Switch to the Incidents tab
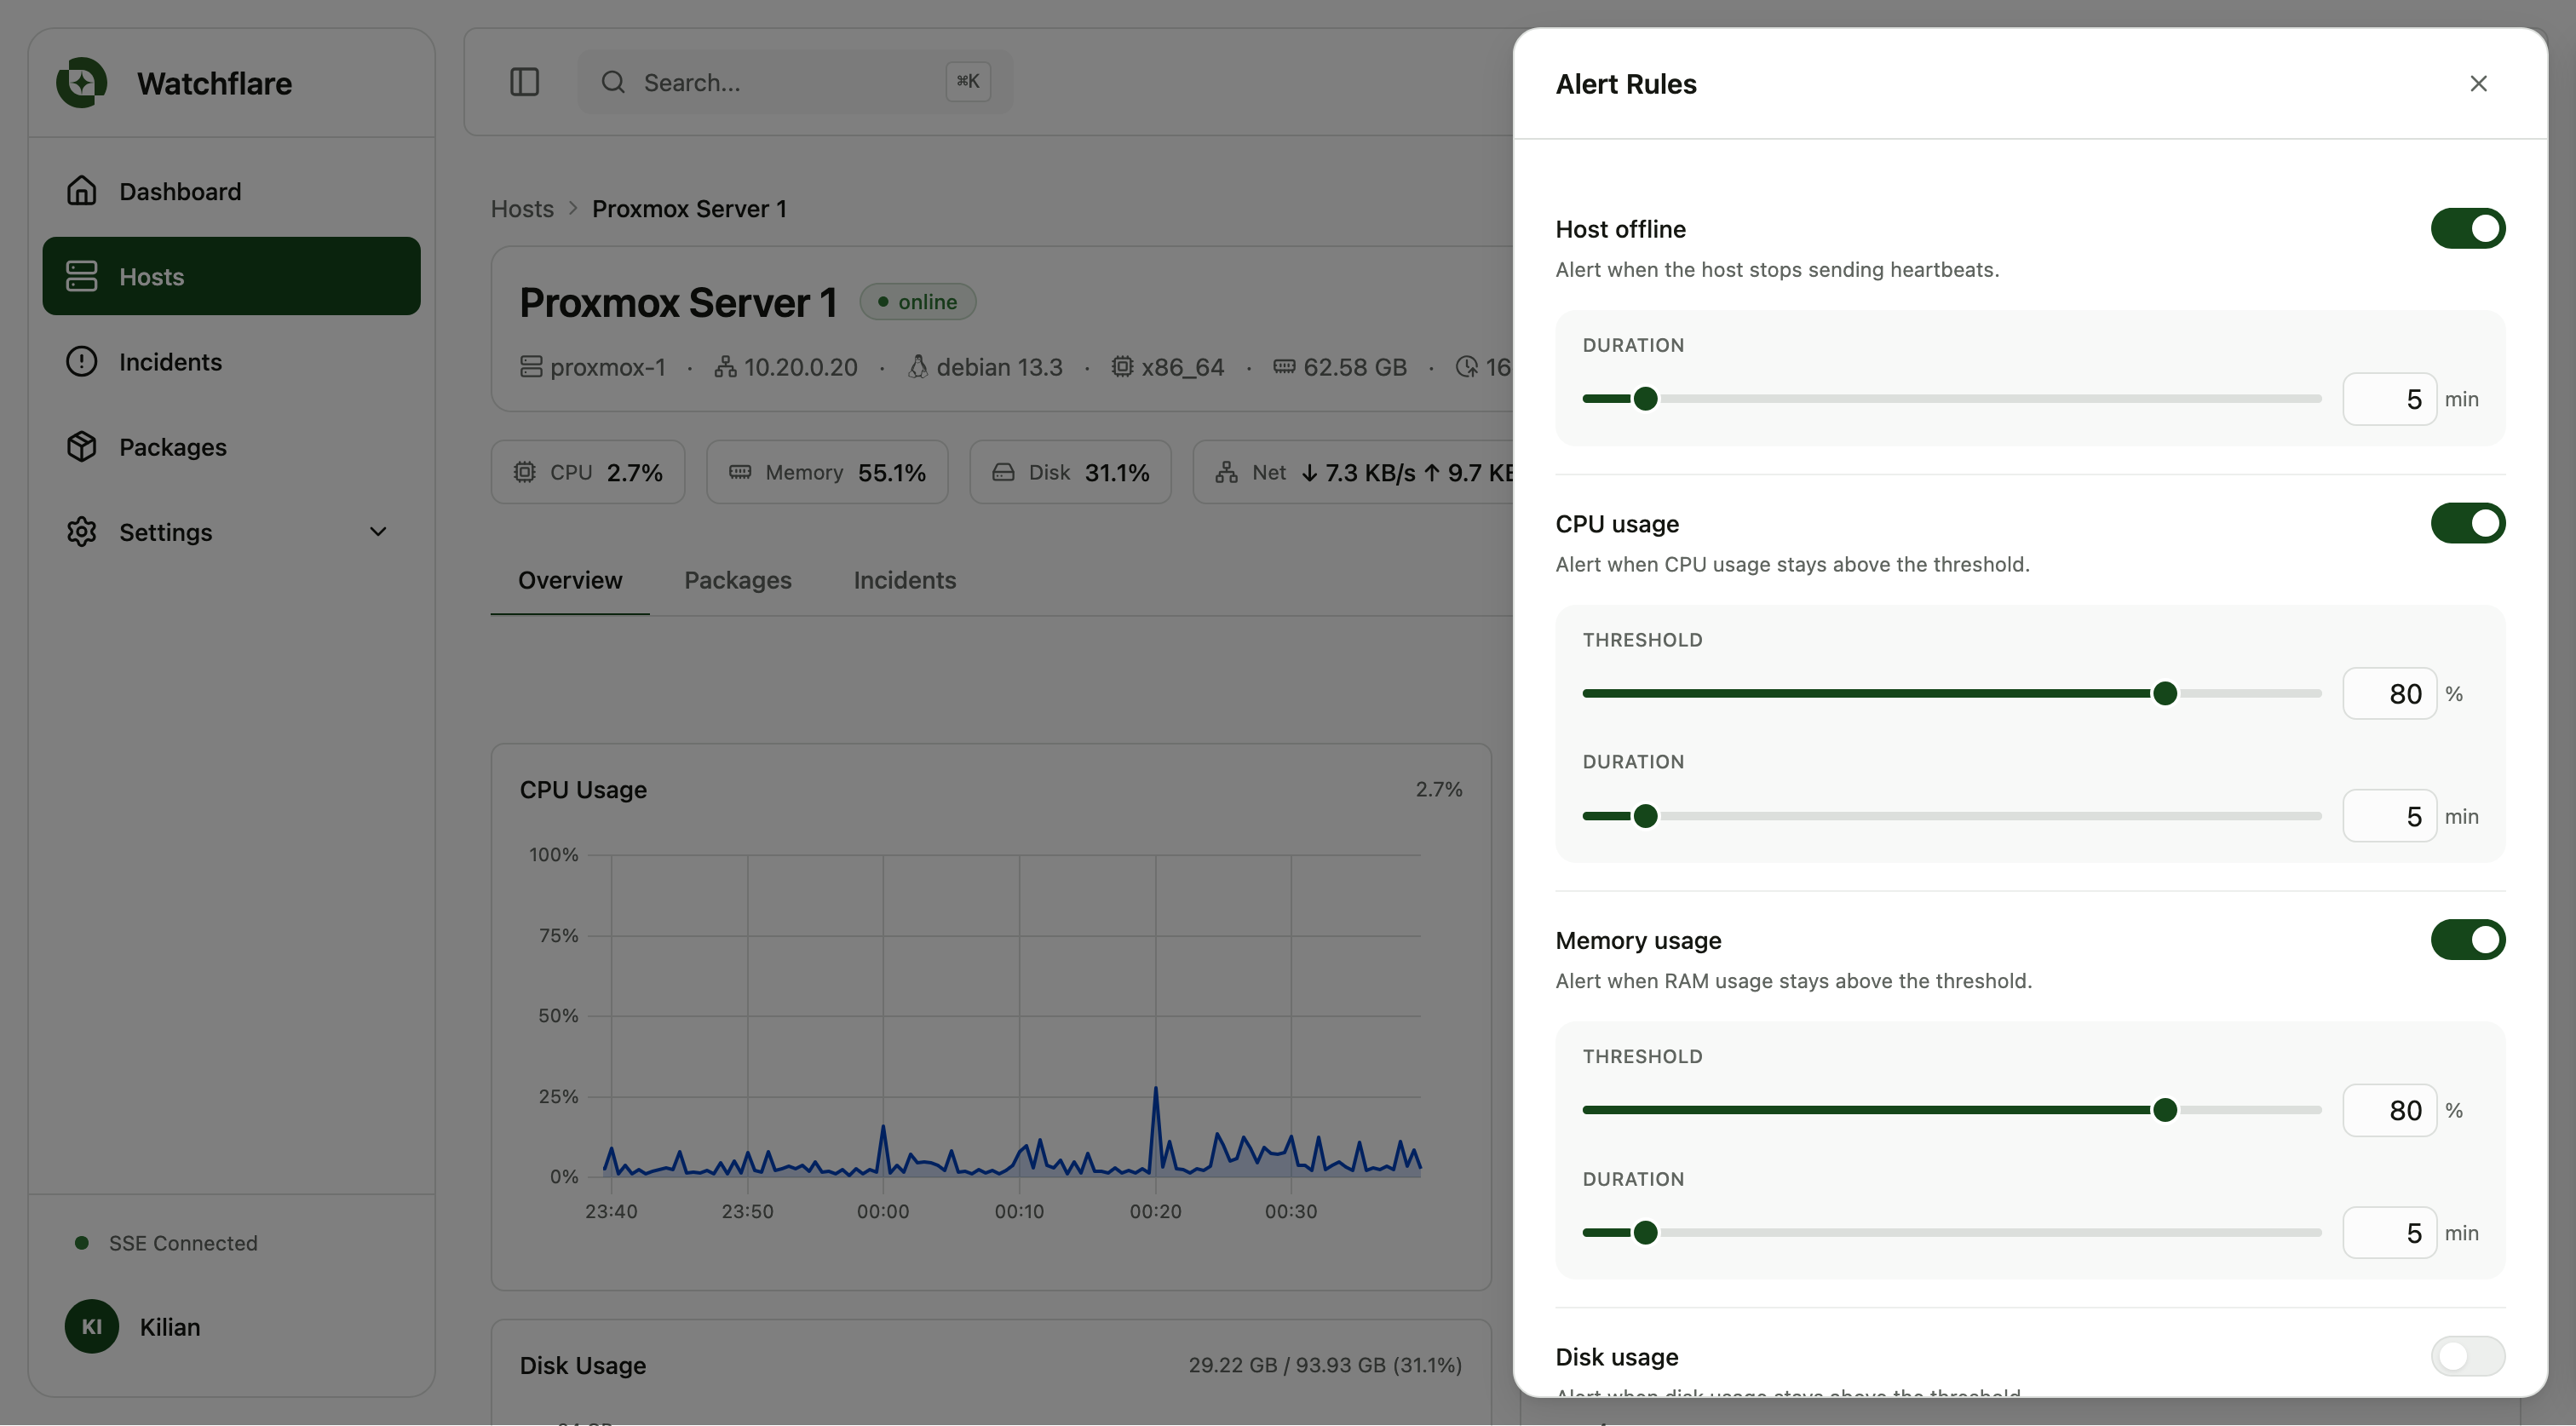Viewport: 2576px width, 1426px height. (904, 580)
